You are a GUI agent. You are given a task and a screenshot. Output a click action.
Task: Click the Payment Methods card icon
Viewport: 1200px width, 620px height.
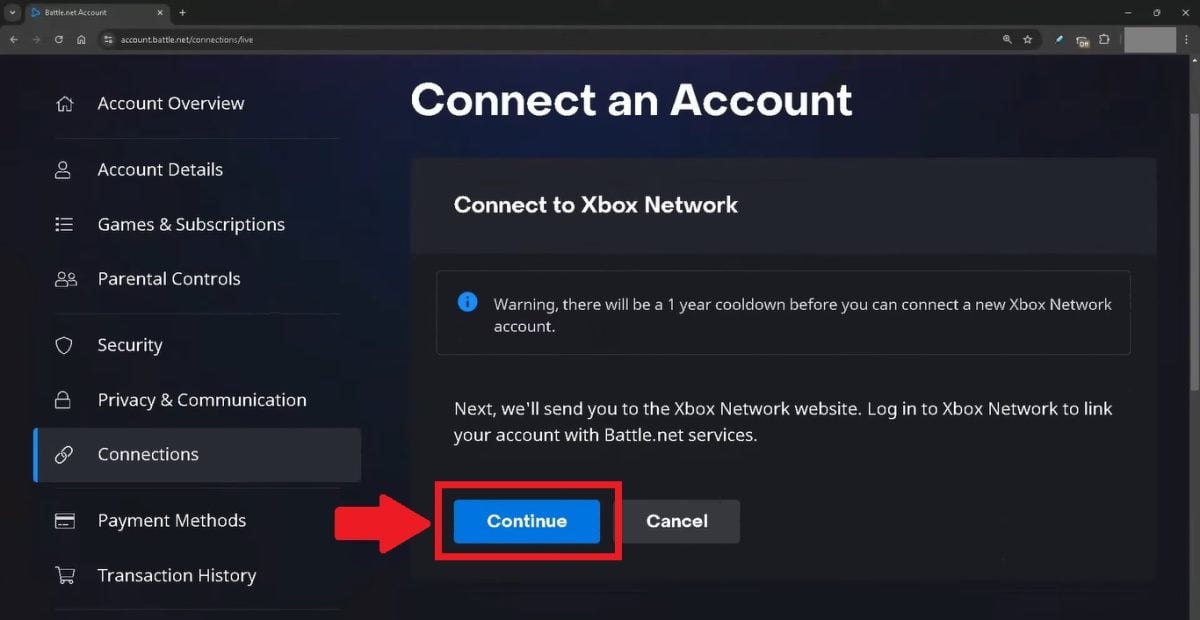64,521
